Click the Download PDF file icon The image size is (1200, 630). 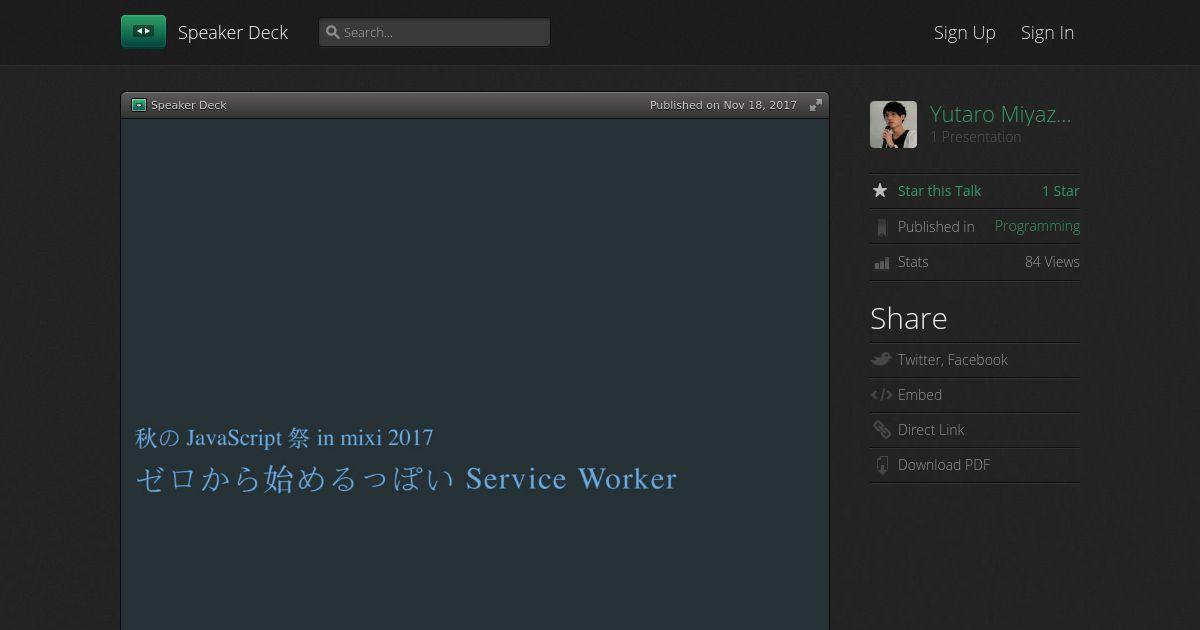point(881,465)
